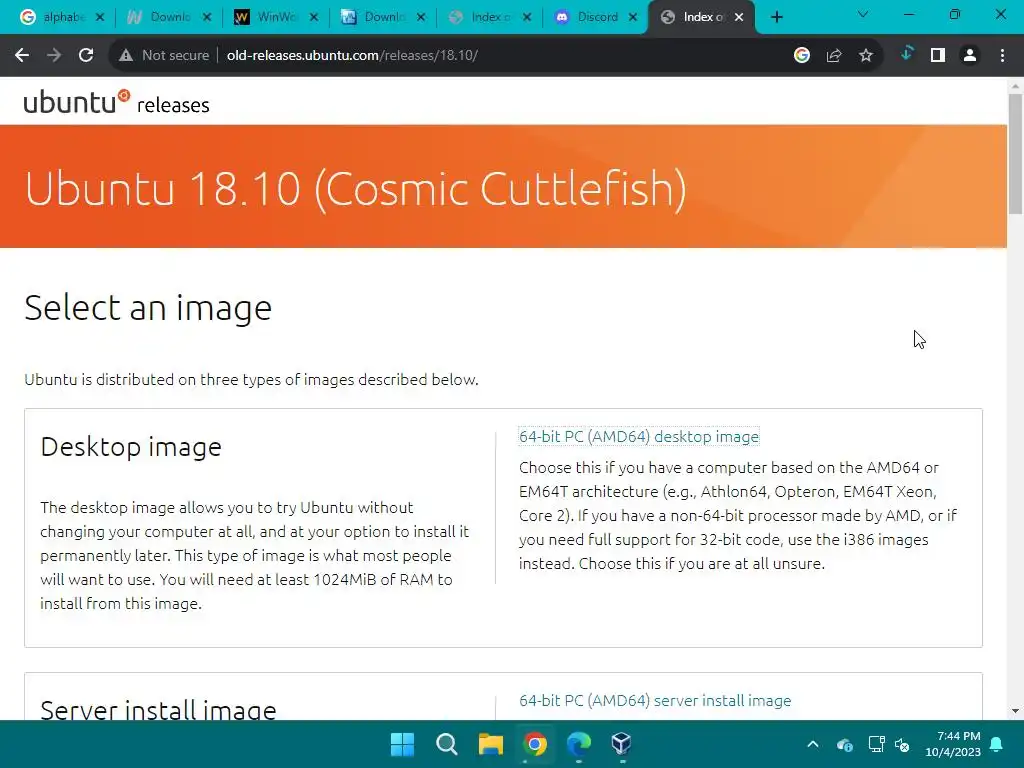
Task: Click the Server install image heading
Action: [x=158, y=709]
